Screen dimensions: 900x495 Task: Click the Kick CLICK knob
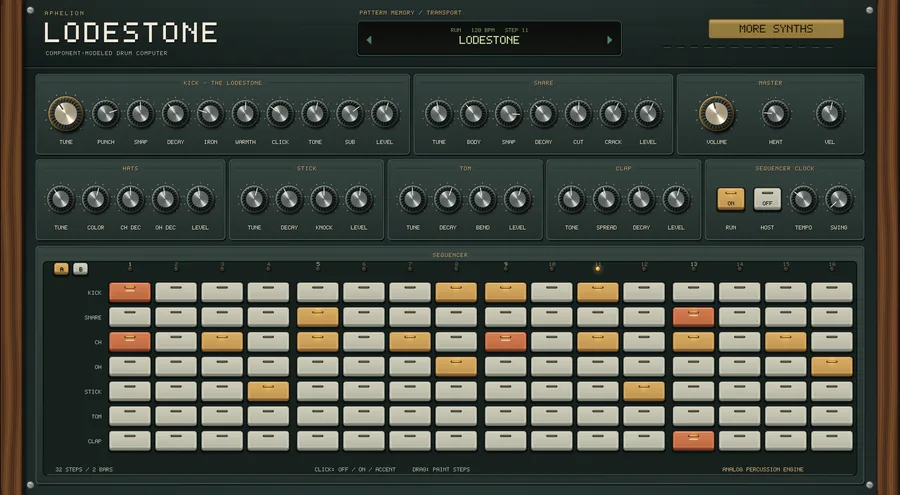tap(280, 114)
